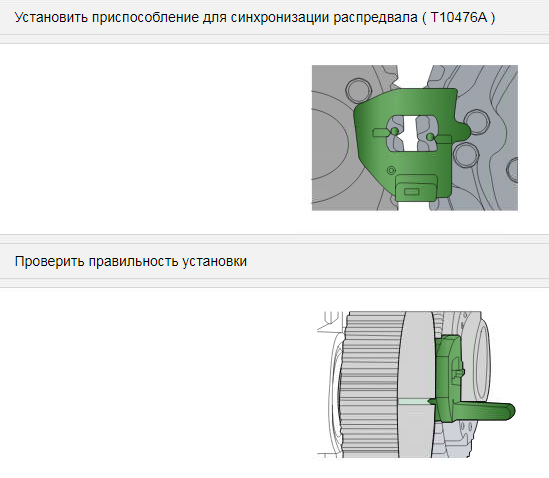Click the upper-left bolt hole in the first drawing
The image size is (549, 478).
click(357, 90)
